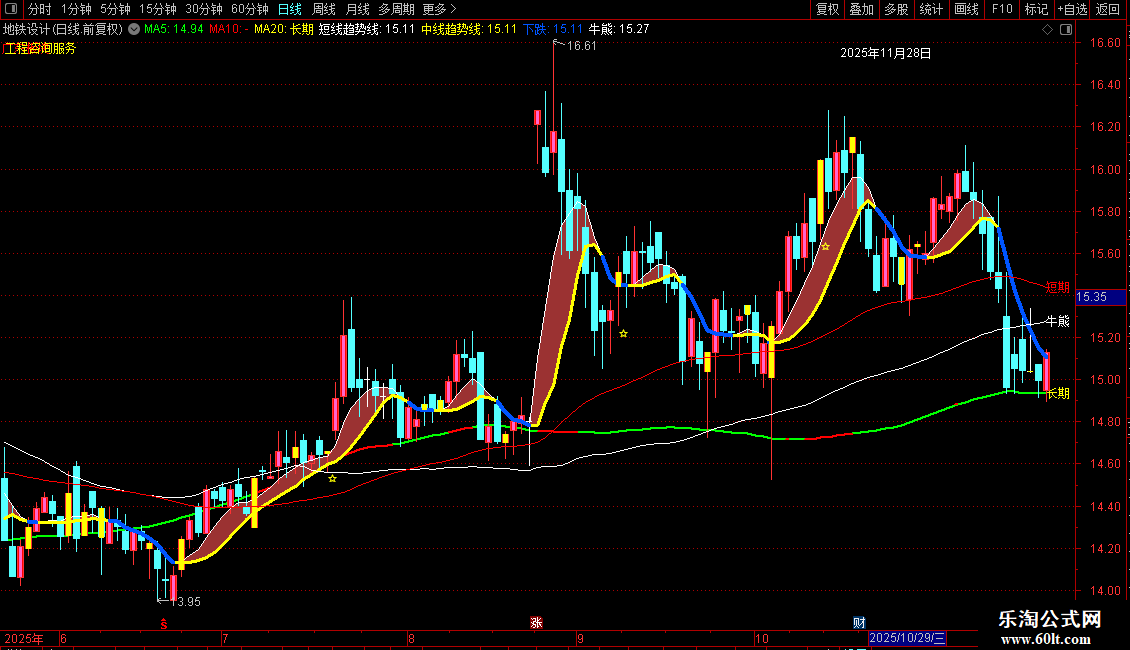
Task: Select the 5分钟 period tab
Action: (115, 9)
